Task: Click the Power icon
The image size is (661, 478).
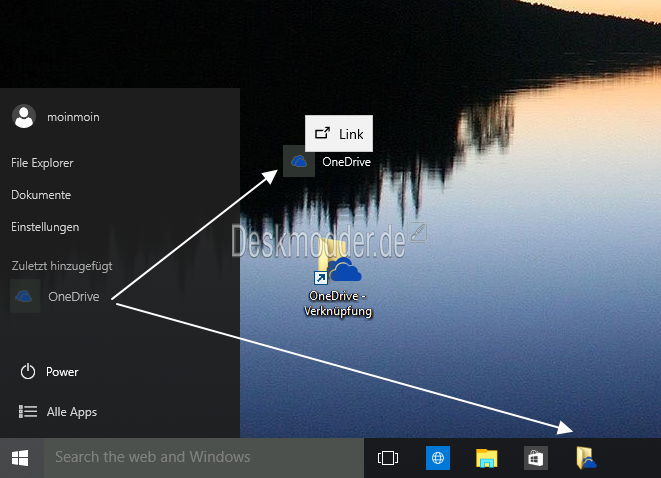Action: tap(28, 371)
